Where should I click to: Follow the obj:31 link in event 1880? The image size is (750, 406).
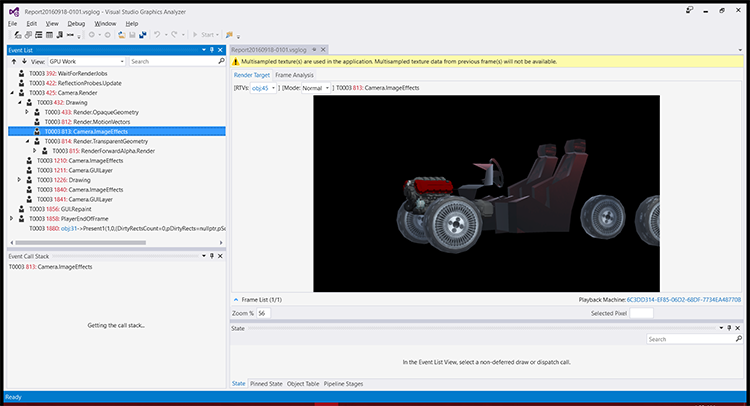click(x=69, y=229)
